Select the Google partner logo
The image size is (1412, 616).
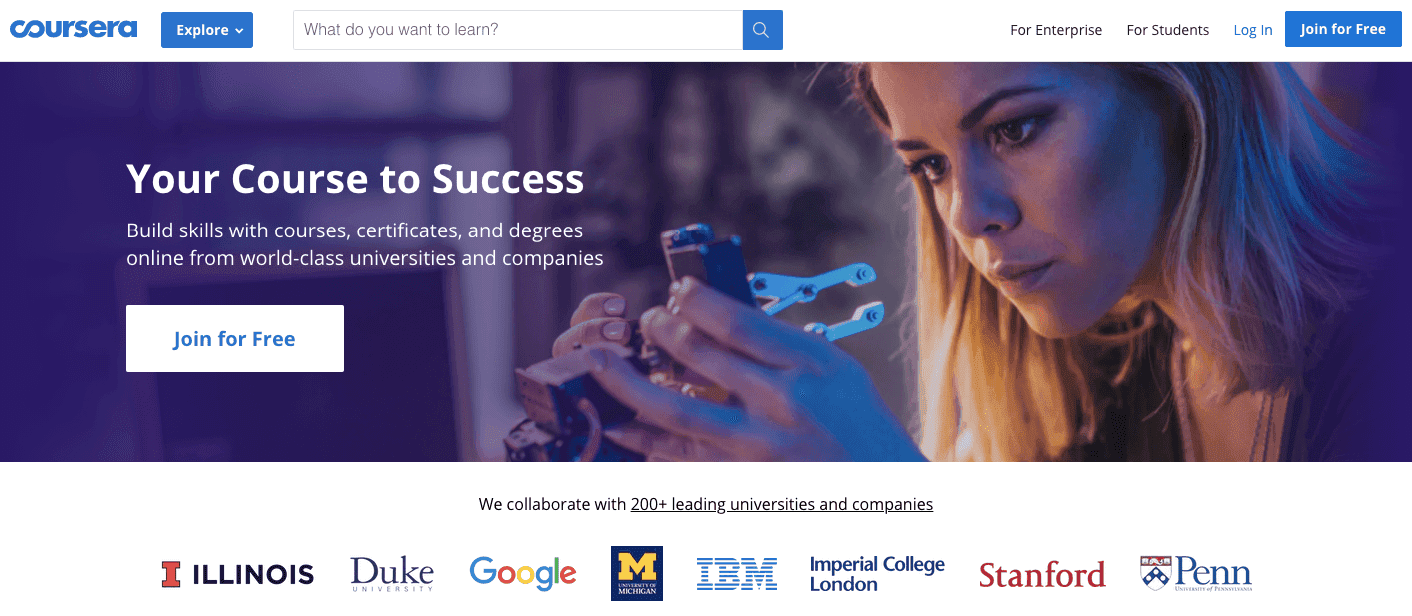[x=522, y=571]
